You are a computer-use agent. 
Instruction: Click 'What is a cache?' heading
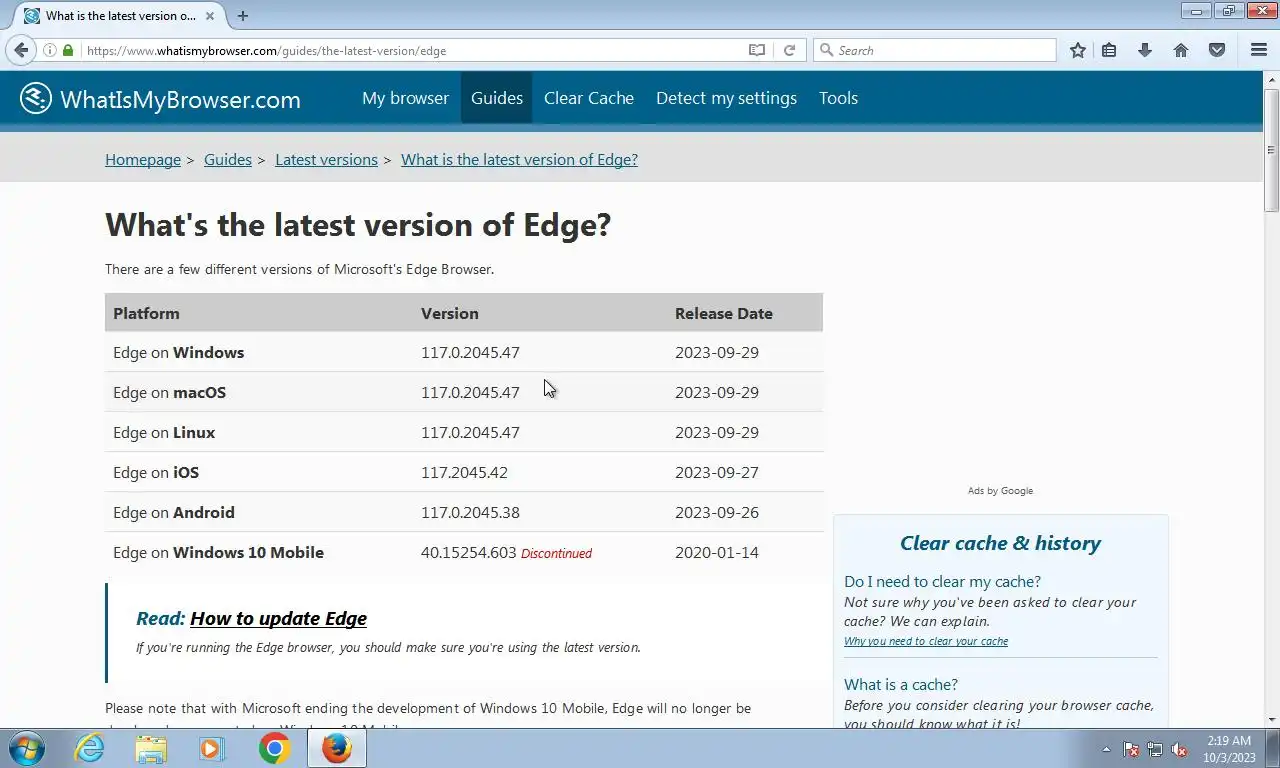tap(901, 684)
